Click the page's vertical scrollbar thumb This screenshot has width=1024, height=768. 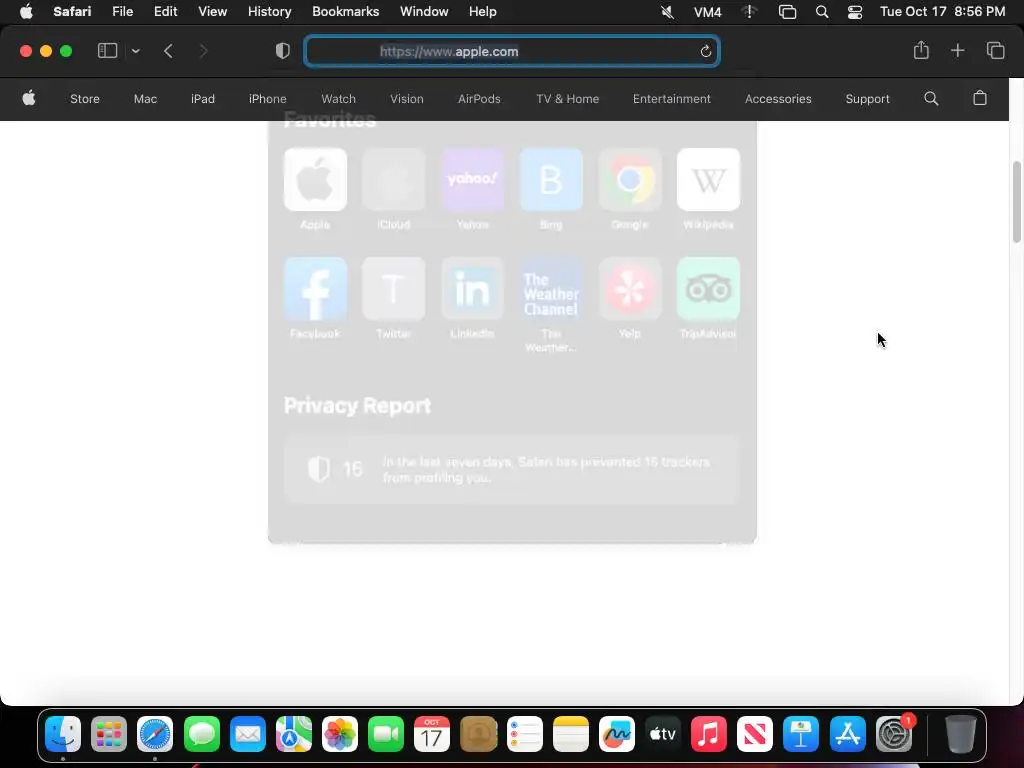(x=1017, y=202)
